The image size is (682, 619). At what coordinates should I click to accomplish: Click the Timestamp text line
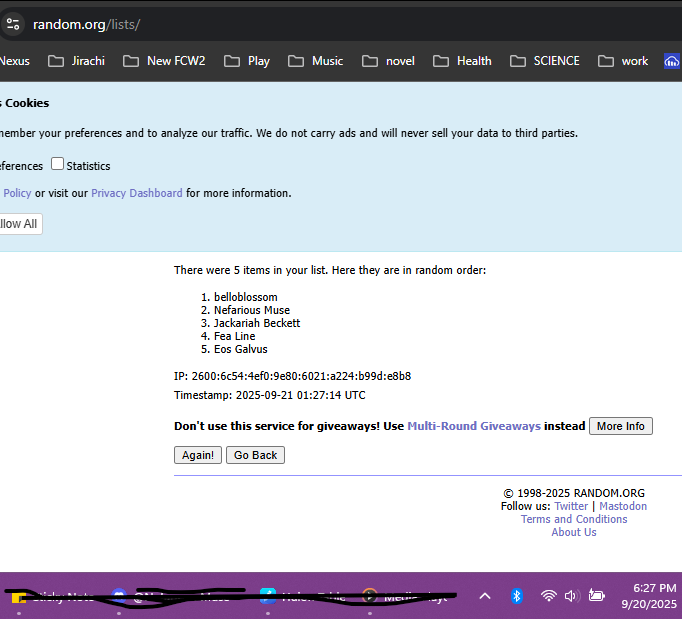click(270, 395)
